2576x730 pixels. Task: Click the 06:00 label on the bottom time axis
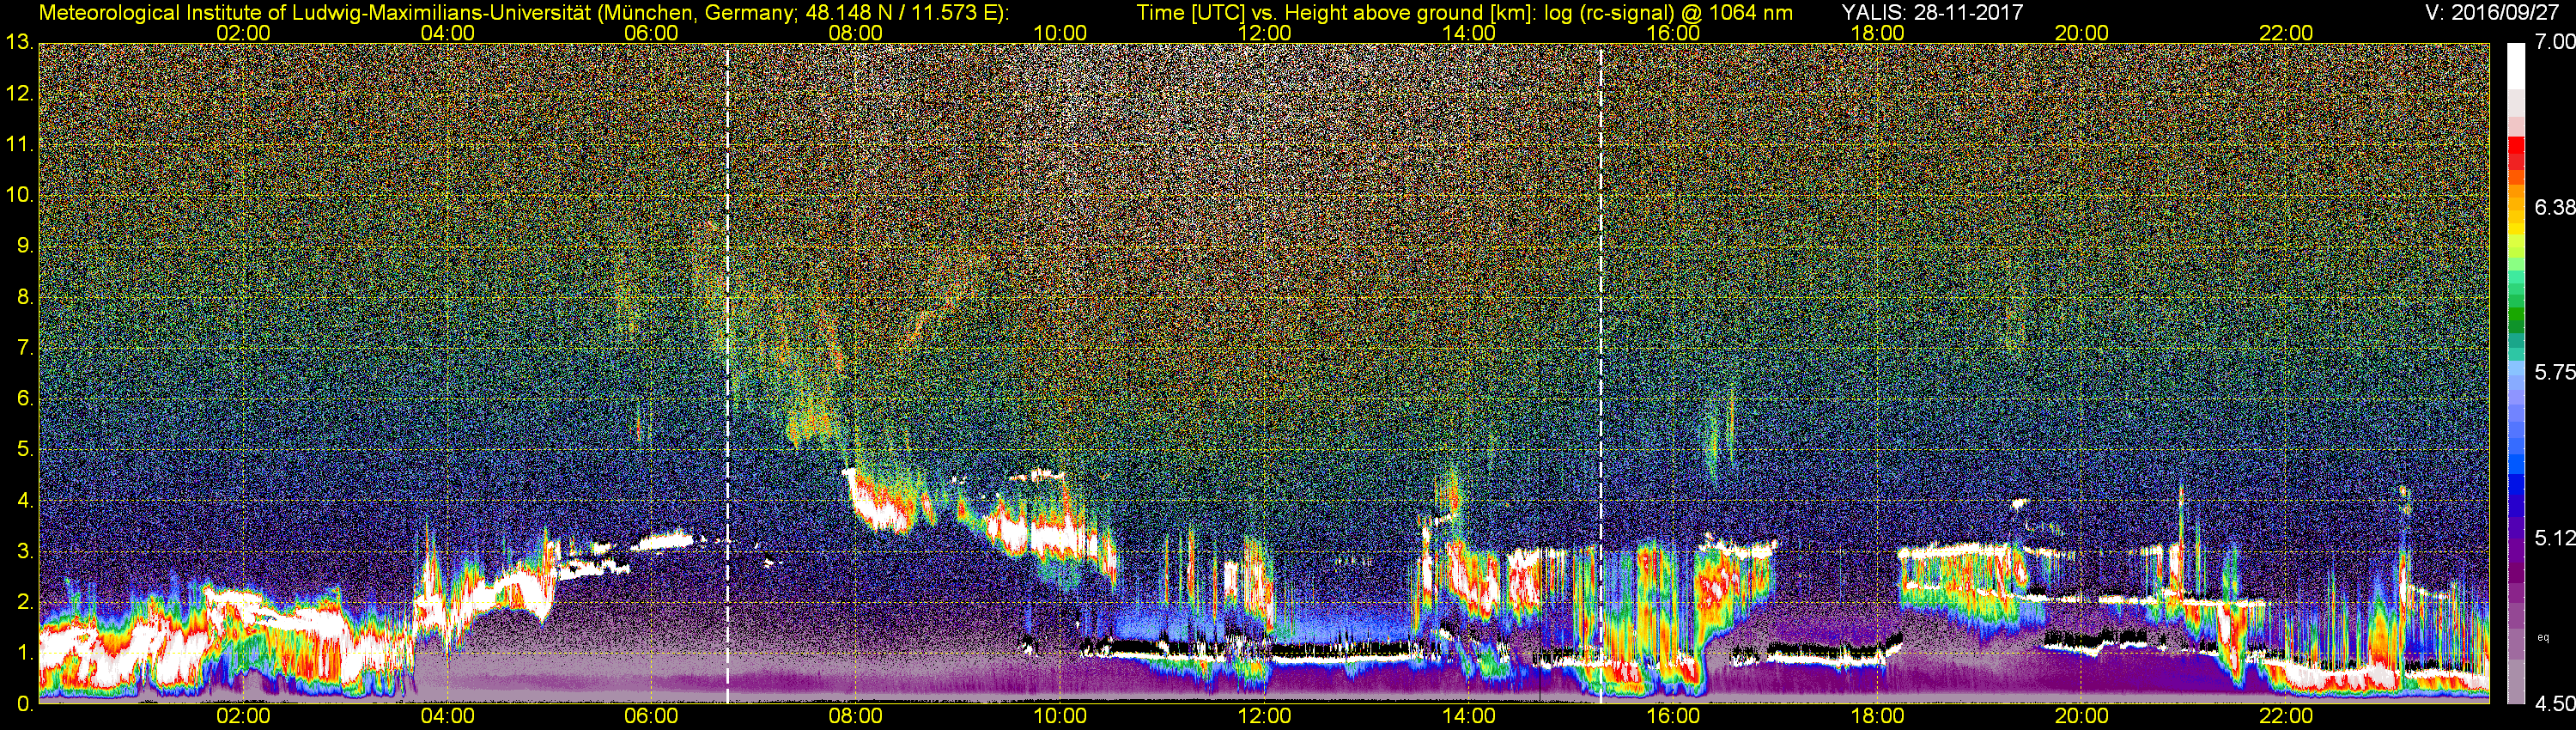pyautogui.click(x=651, y=716)
